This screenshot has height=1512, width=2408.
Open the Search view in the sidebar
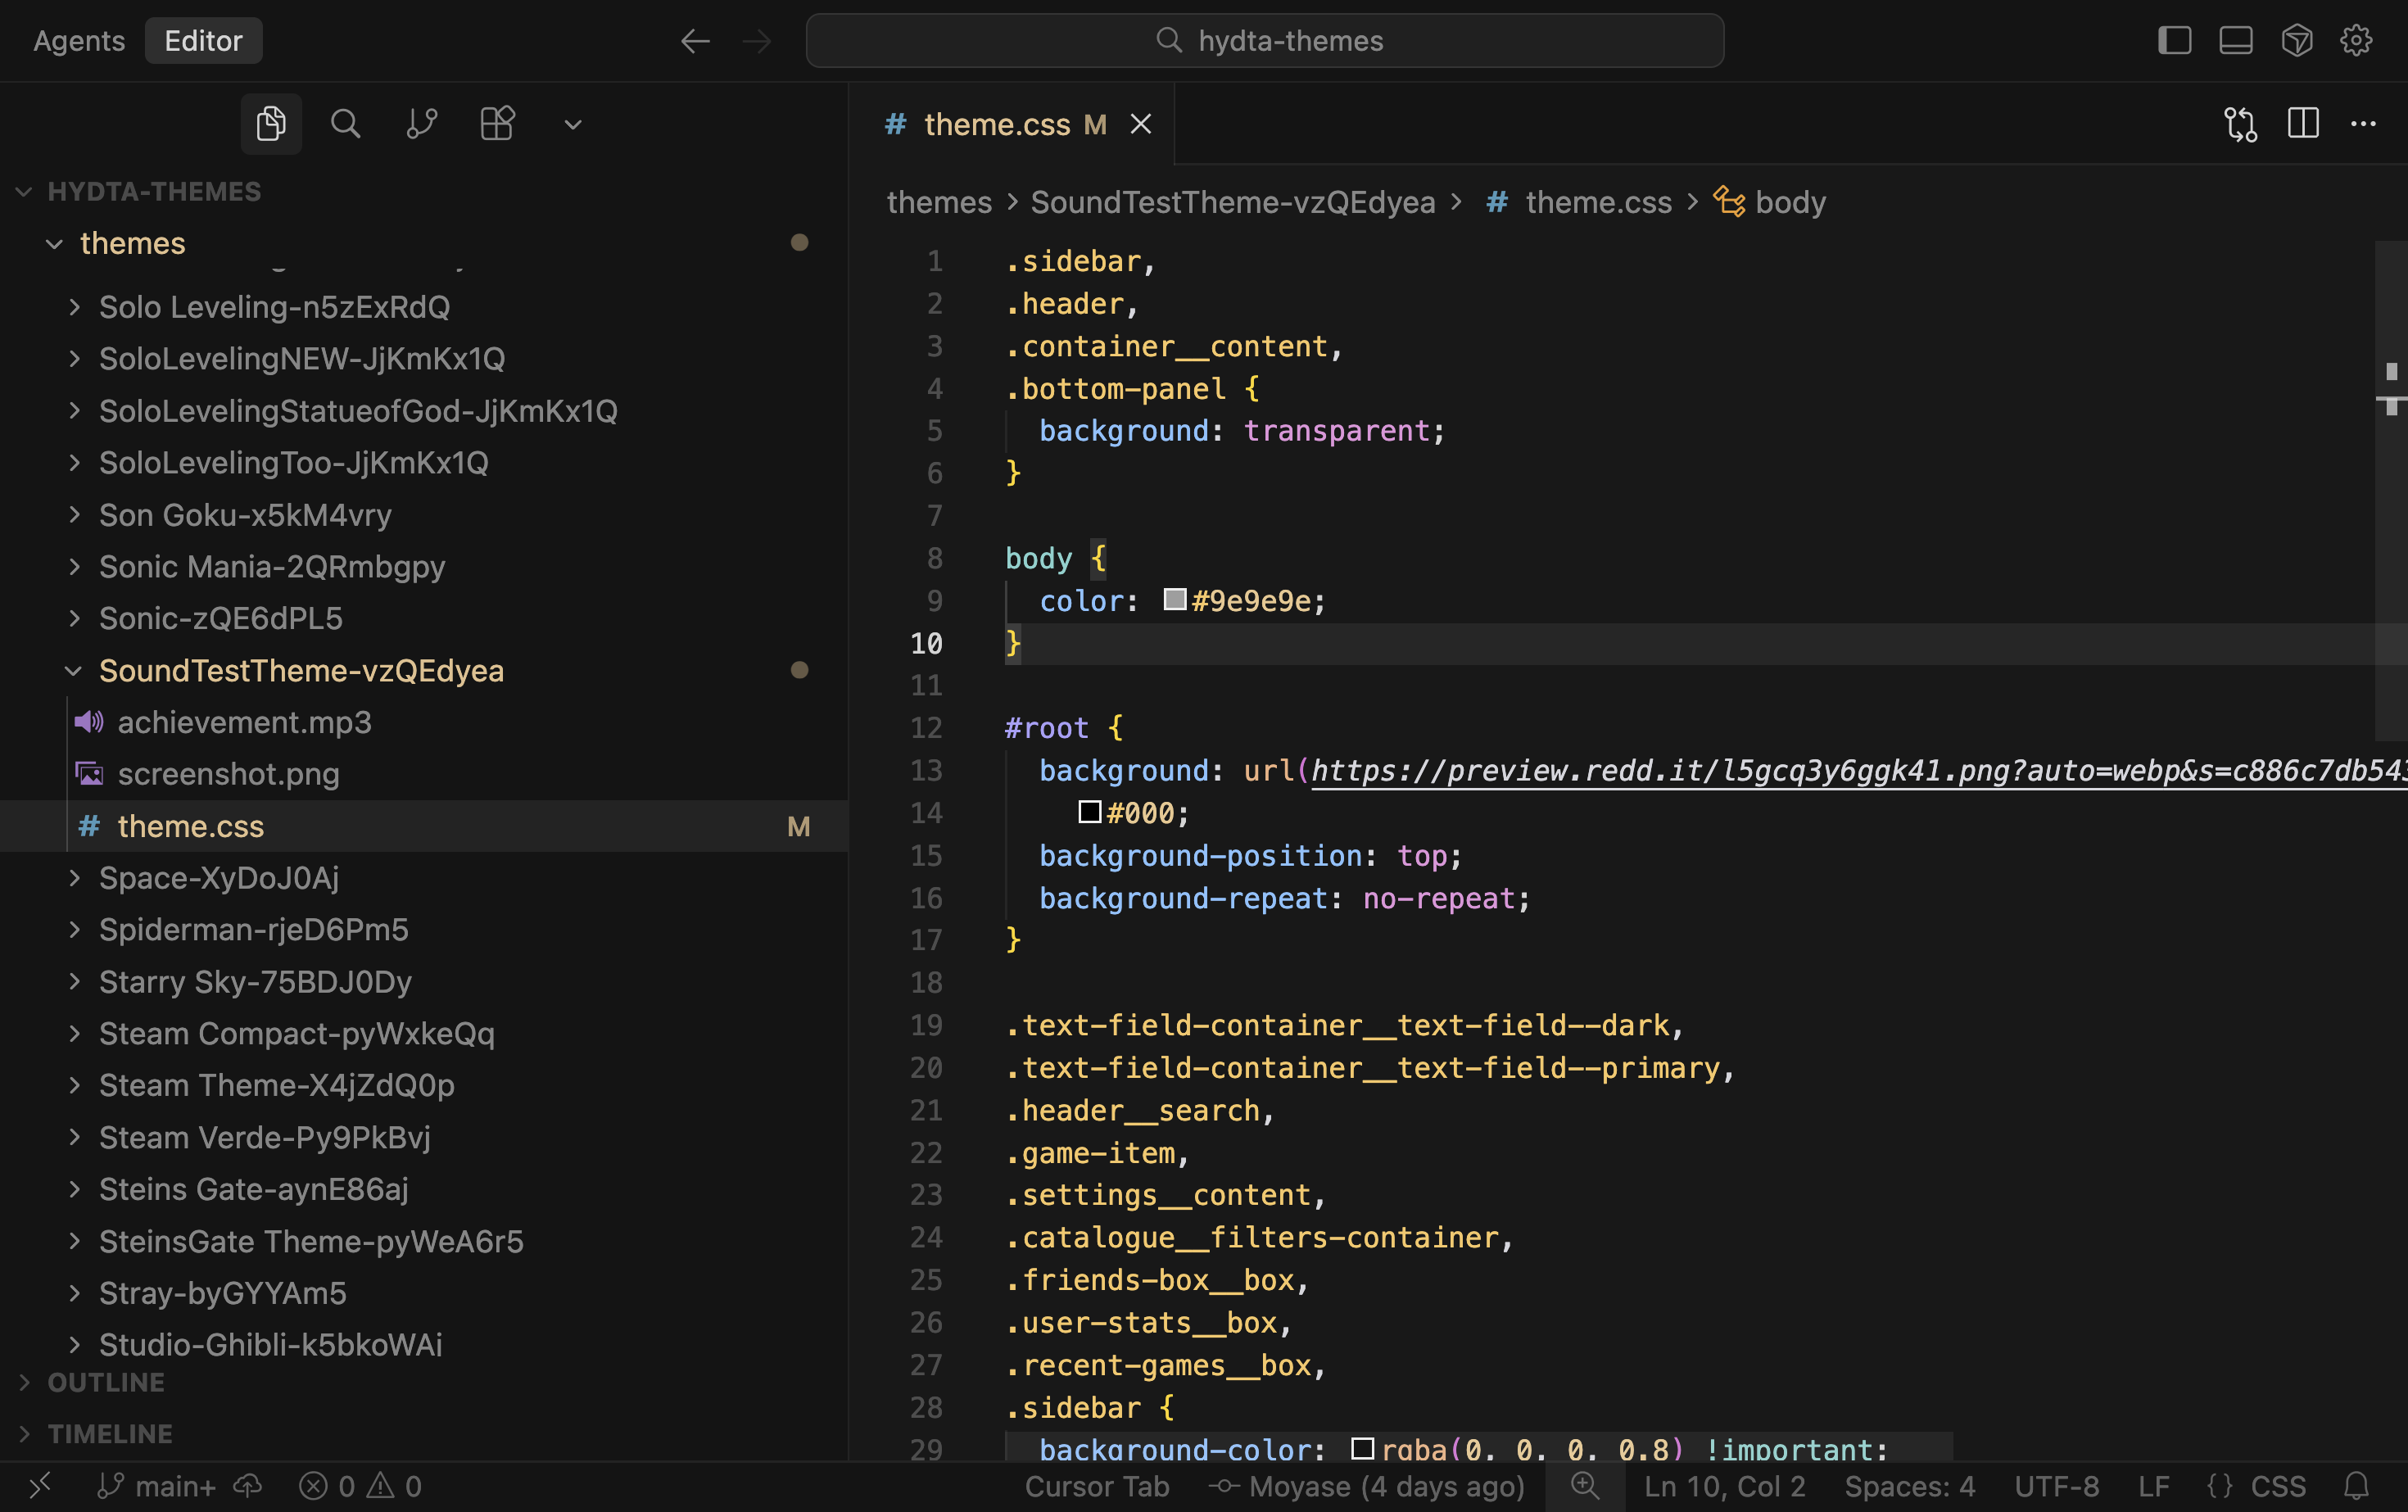tap(345, 123)
